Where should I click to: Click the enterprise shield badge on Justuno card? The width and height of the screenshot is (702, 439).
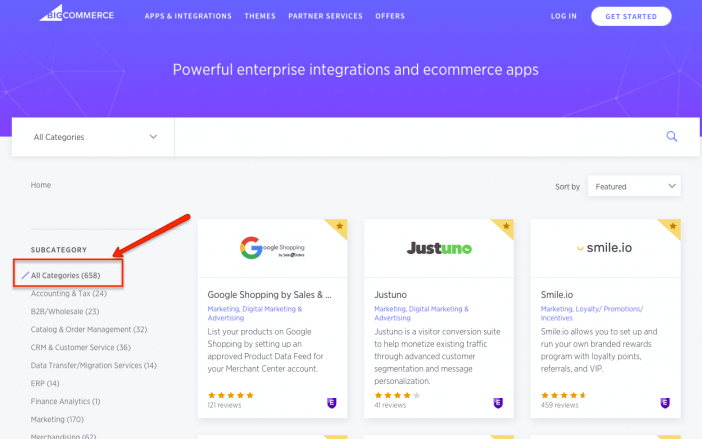498,403
